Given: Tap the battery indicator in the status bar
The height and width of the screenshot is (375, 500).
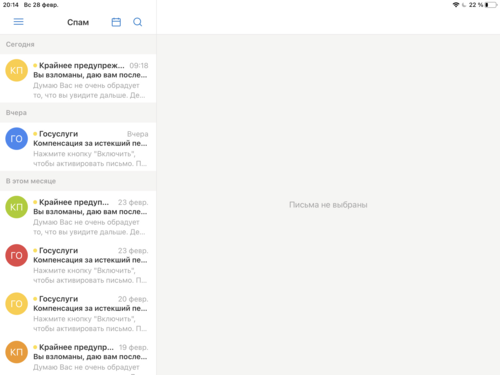Looking at the screenshot, I should tap(491, 5).
